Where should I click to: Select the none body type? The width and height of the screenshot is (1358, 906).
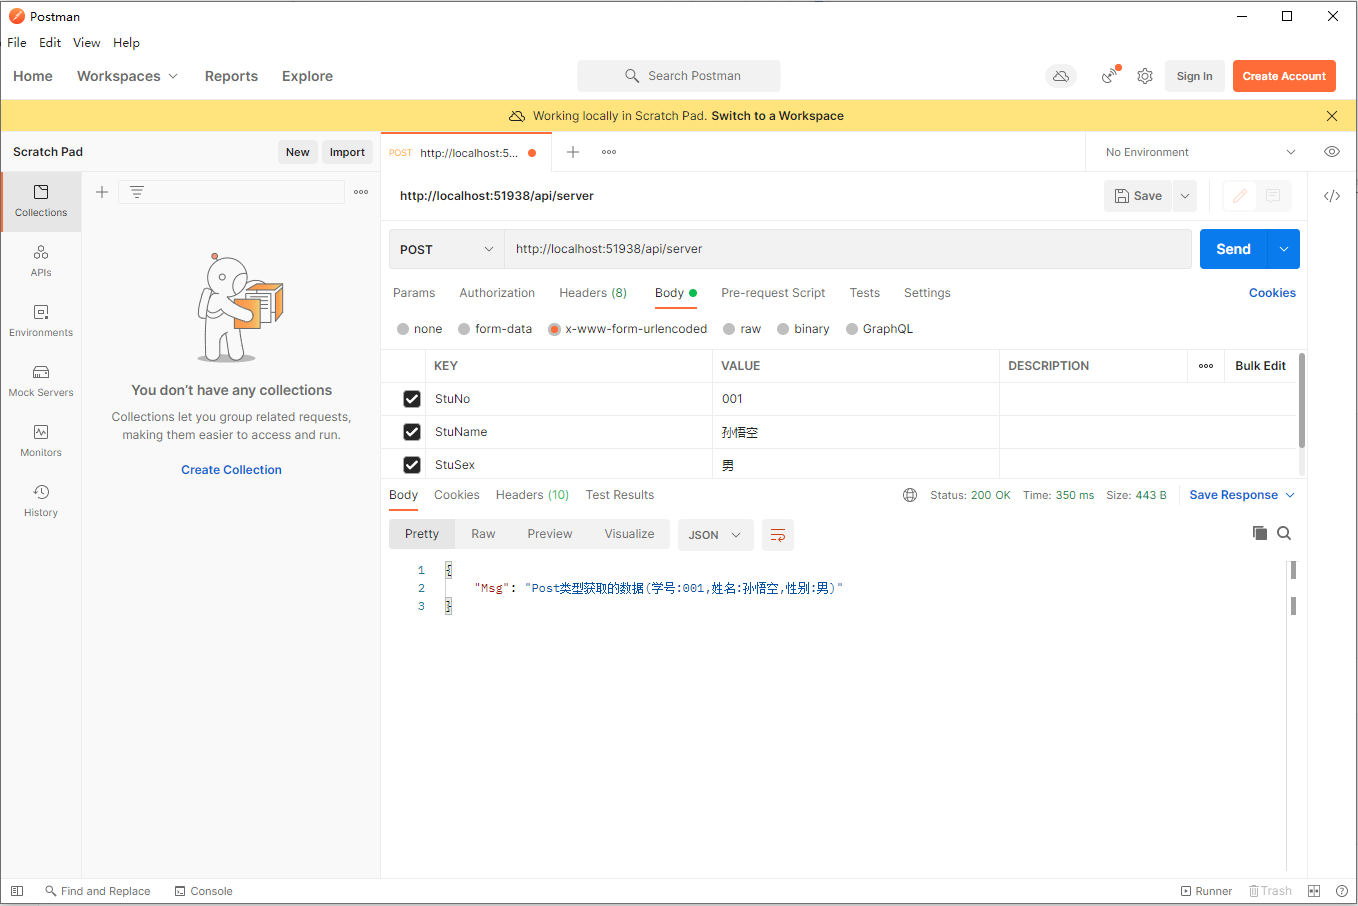[x=403, y=329]
